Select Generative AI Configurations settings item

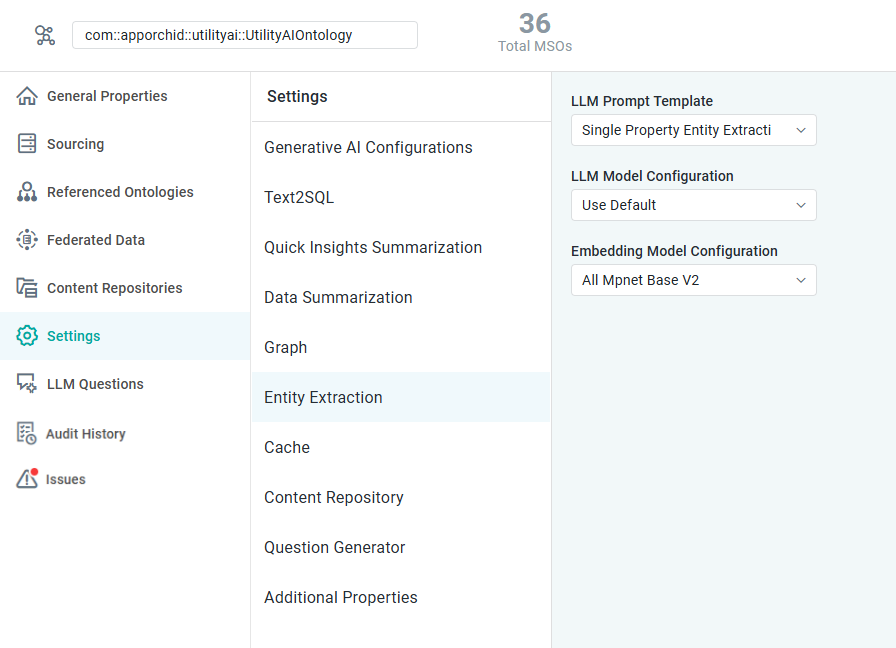pos(368,147)
